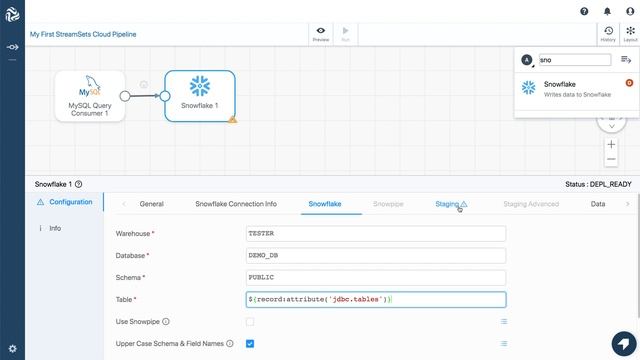Click Snowflake stage input connector circle
The width and height of the screenshot is (640, 360).
pyautogui.click(x=165, y=96)
